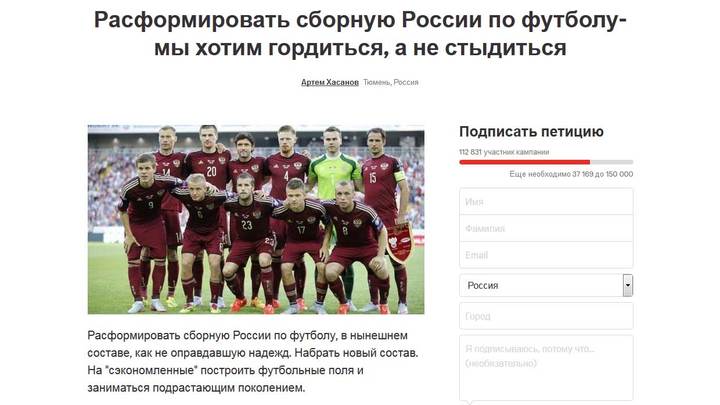This screenshot has height=405, width=720.
Task: Click the remaining signatures to 150 000 text
Action: tap(571, 174)
